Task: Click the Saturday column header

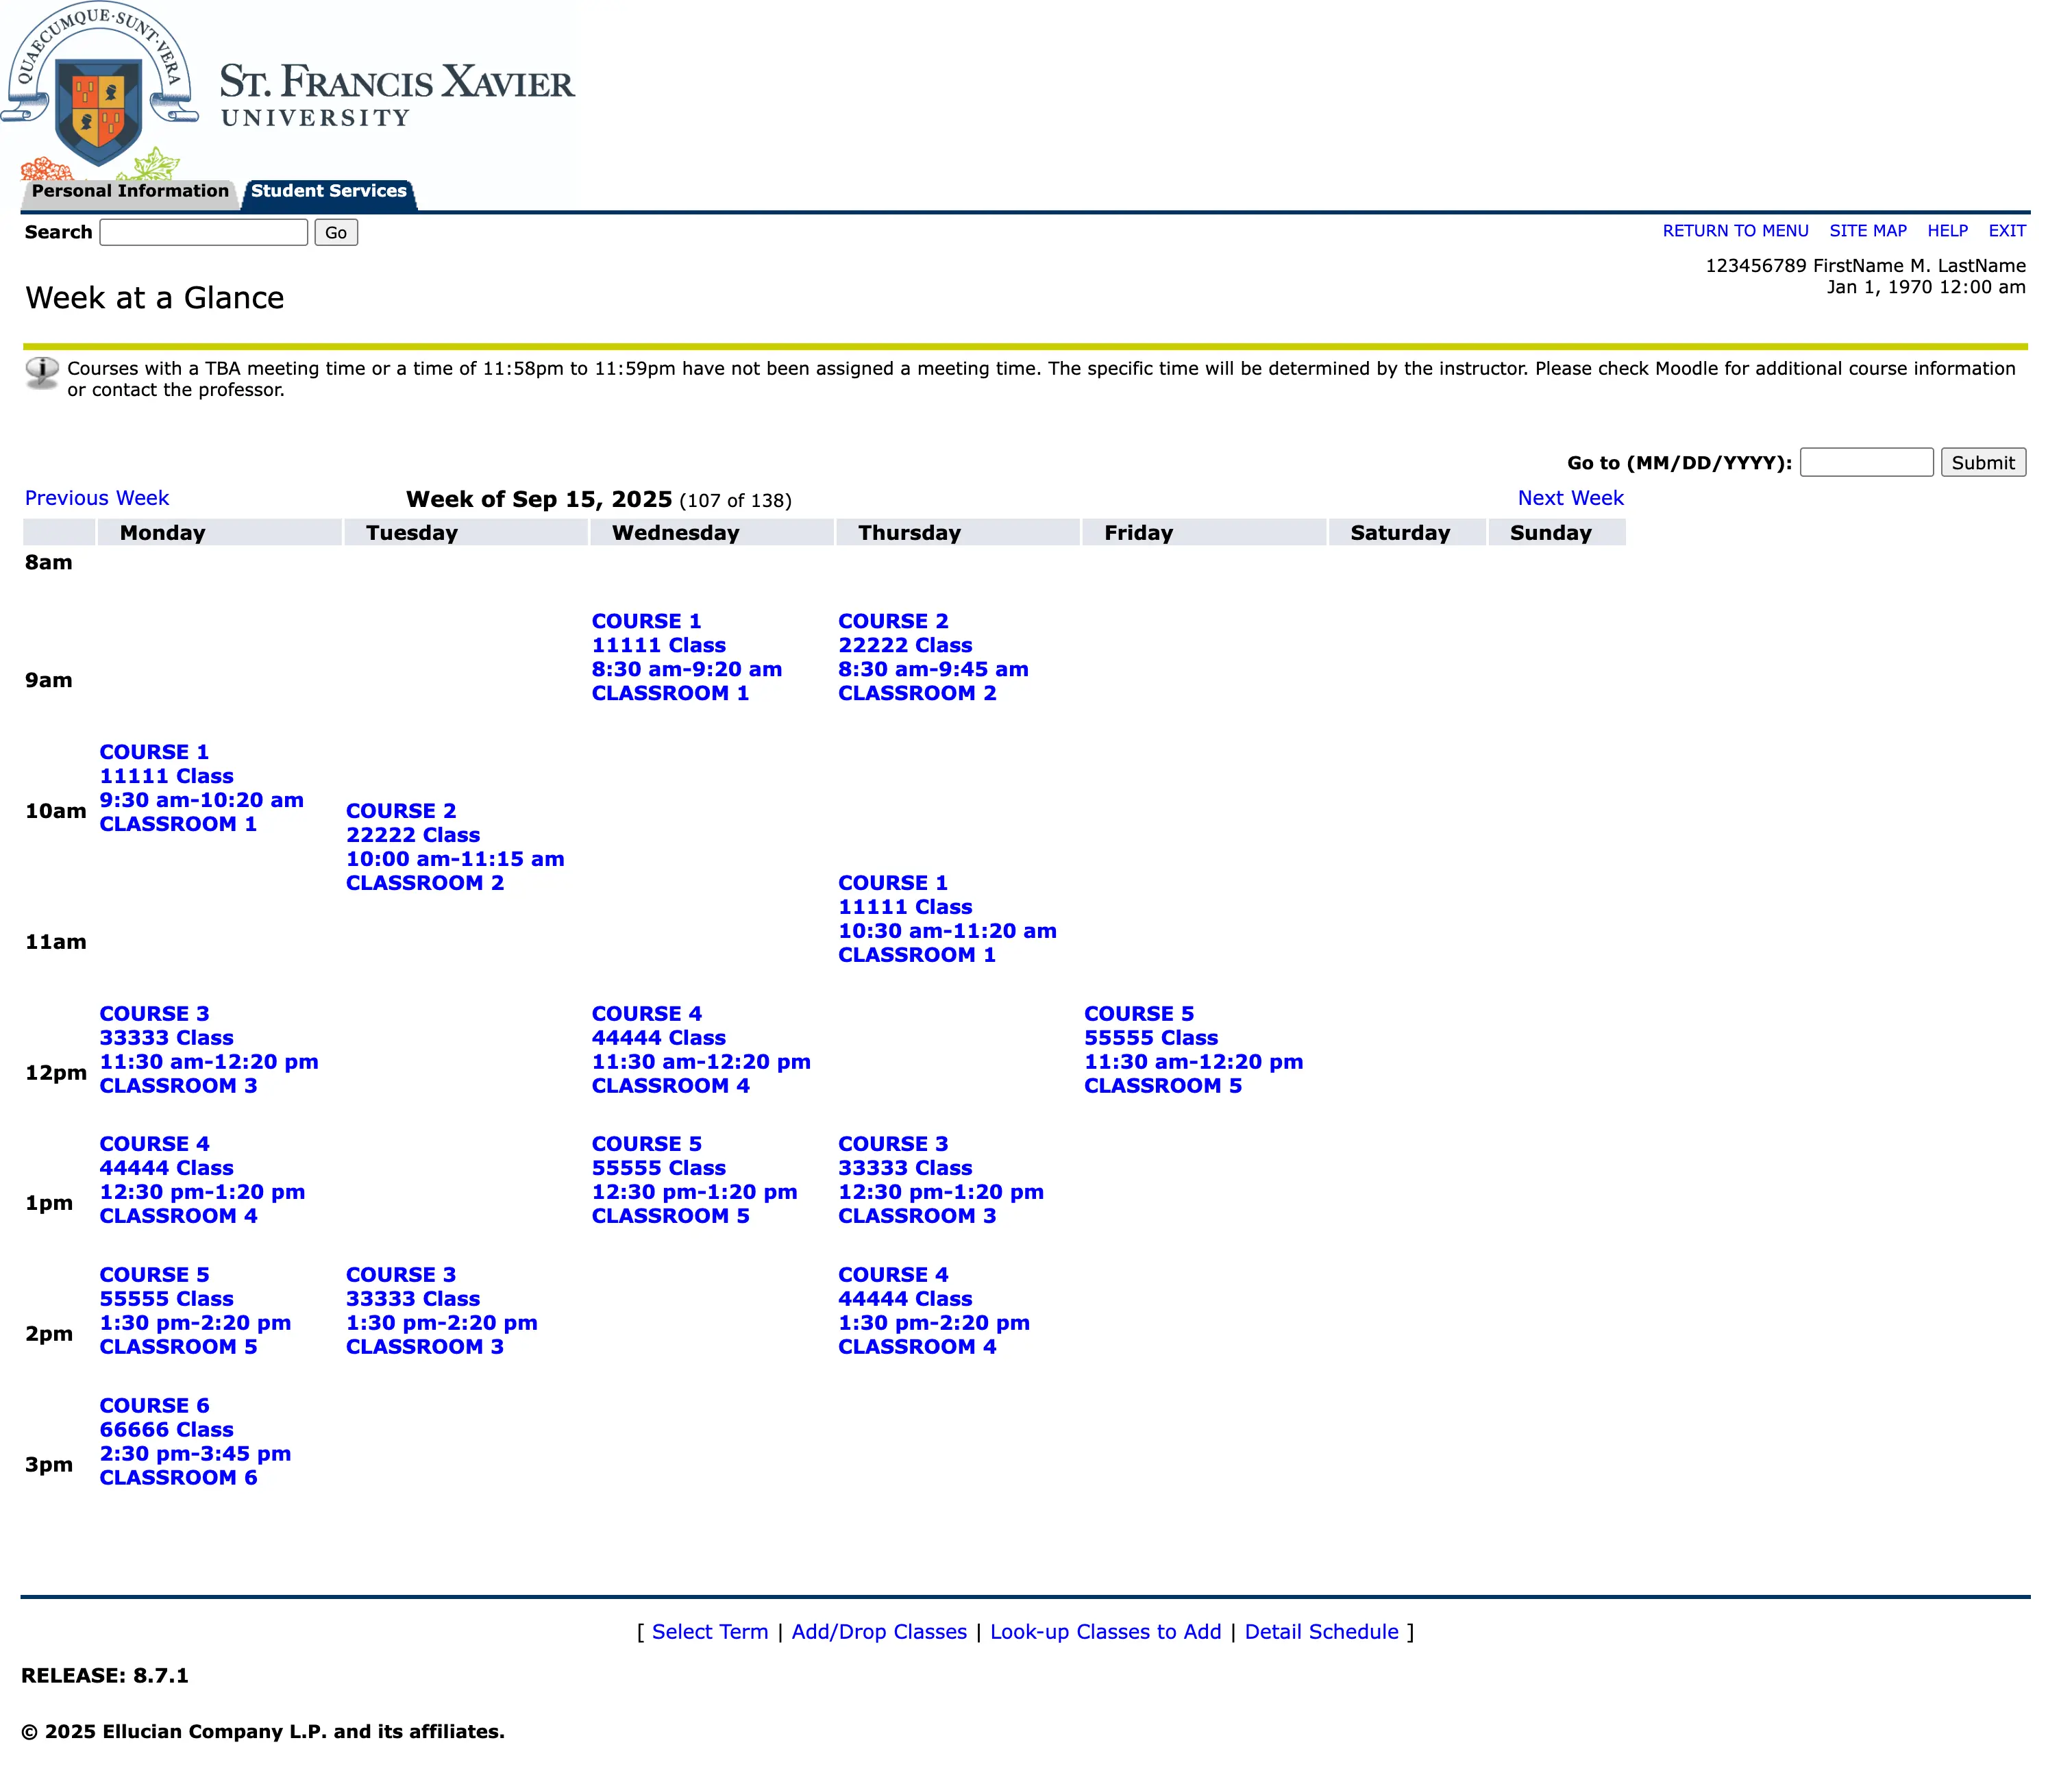Action: click(1407, 533)
